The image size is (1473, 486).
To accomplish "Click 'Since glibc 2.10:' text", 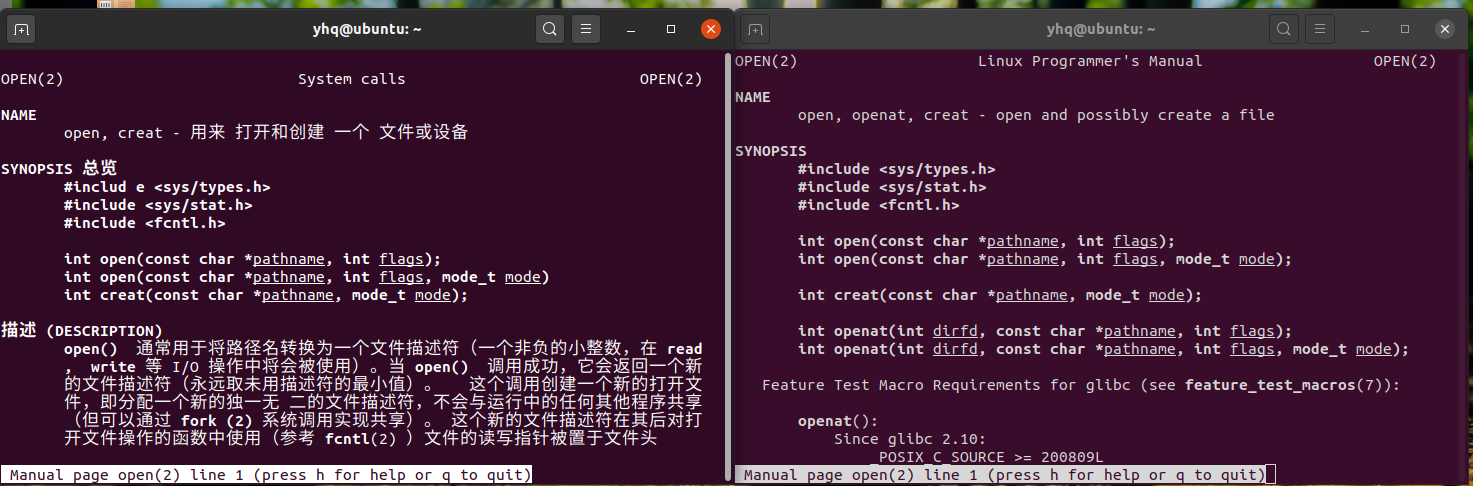I will tap(910, 439).
